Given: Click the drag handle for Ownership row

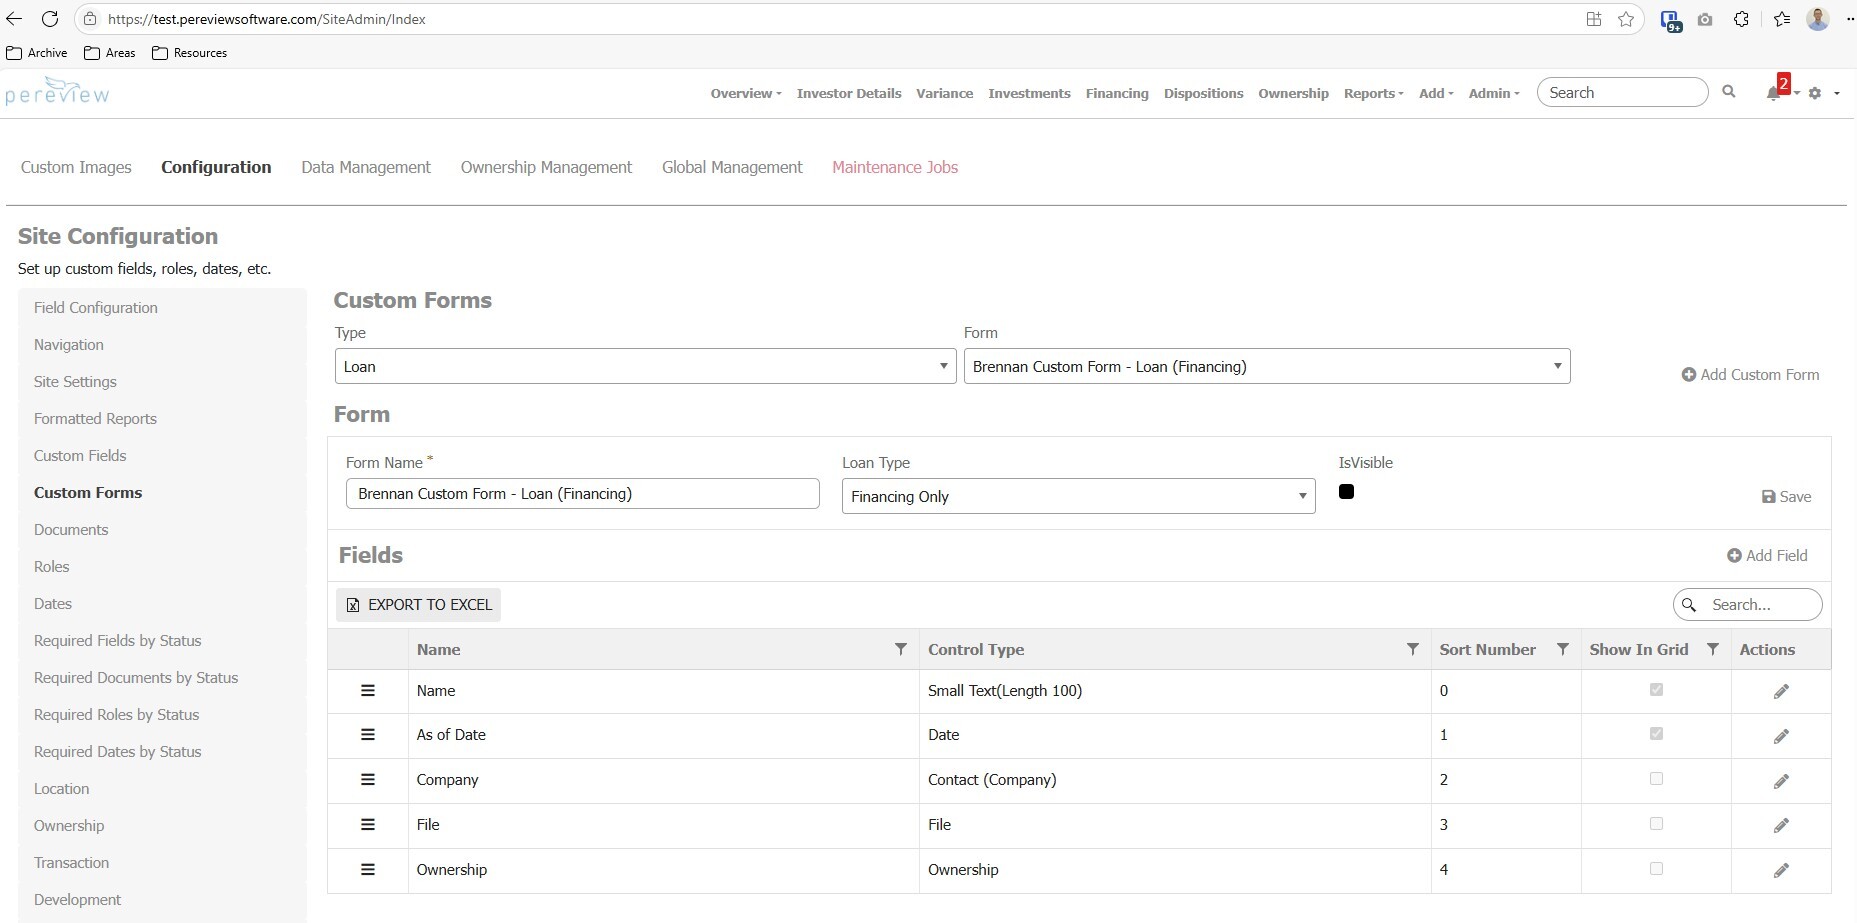Looking at the screenshot, I should (368, 870).
